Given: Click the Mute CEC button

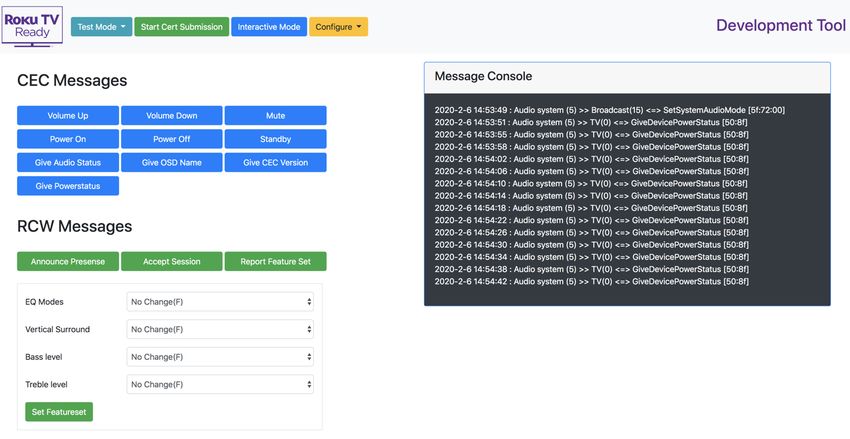Looking at the screenshot, I should coord(275,115).
